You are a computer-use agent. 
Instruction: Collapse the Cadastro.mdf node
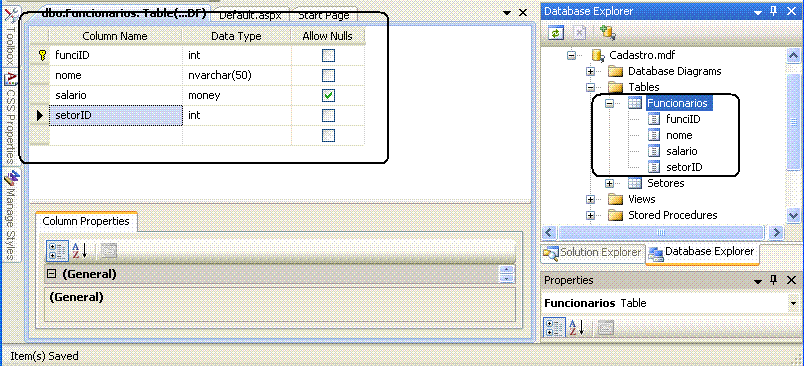coord(571,55)
